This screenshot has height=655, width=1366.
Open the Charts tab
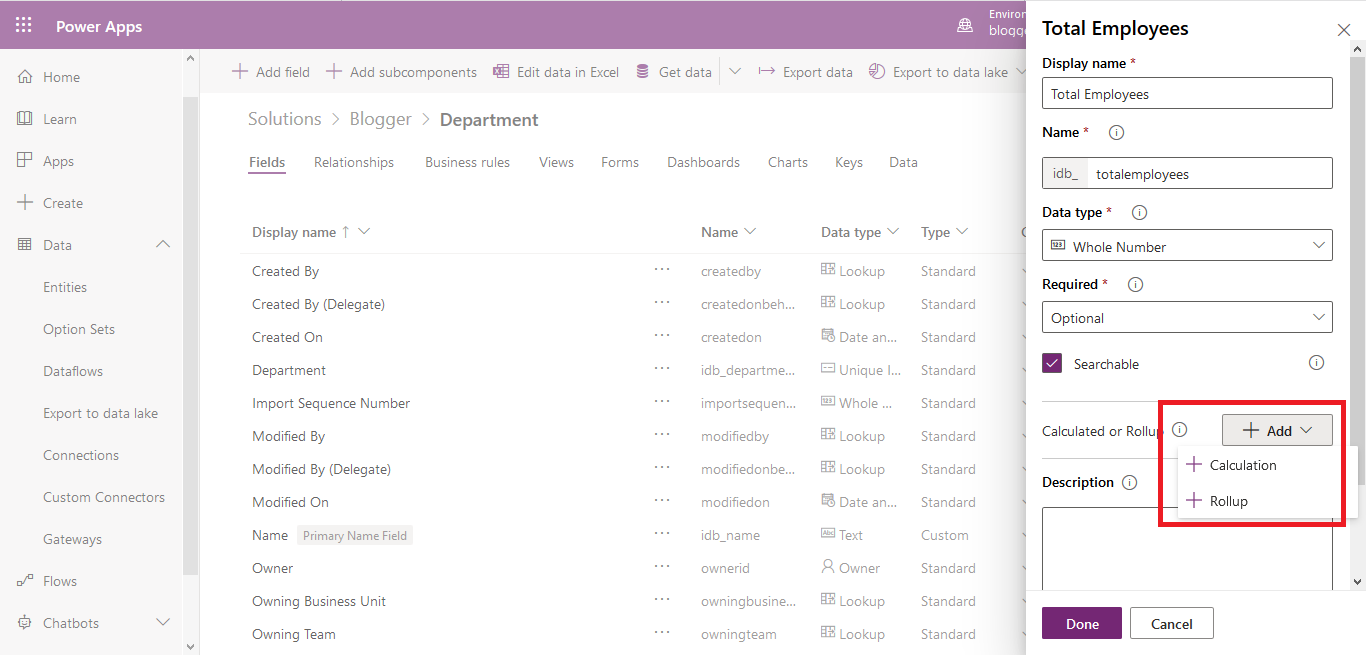(787, 162)
